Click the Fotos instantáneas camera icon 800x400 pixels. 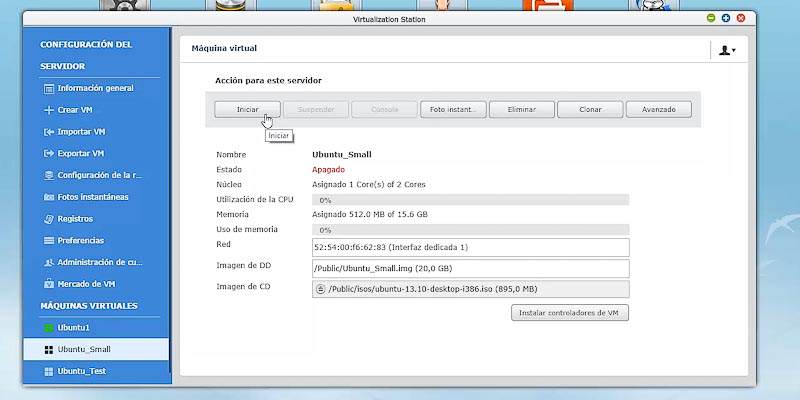49,197
